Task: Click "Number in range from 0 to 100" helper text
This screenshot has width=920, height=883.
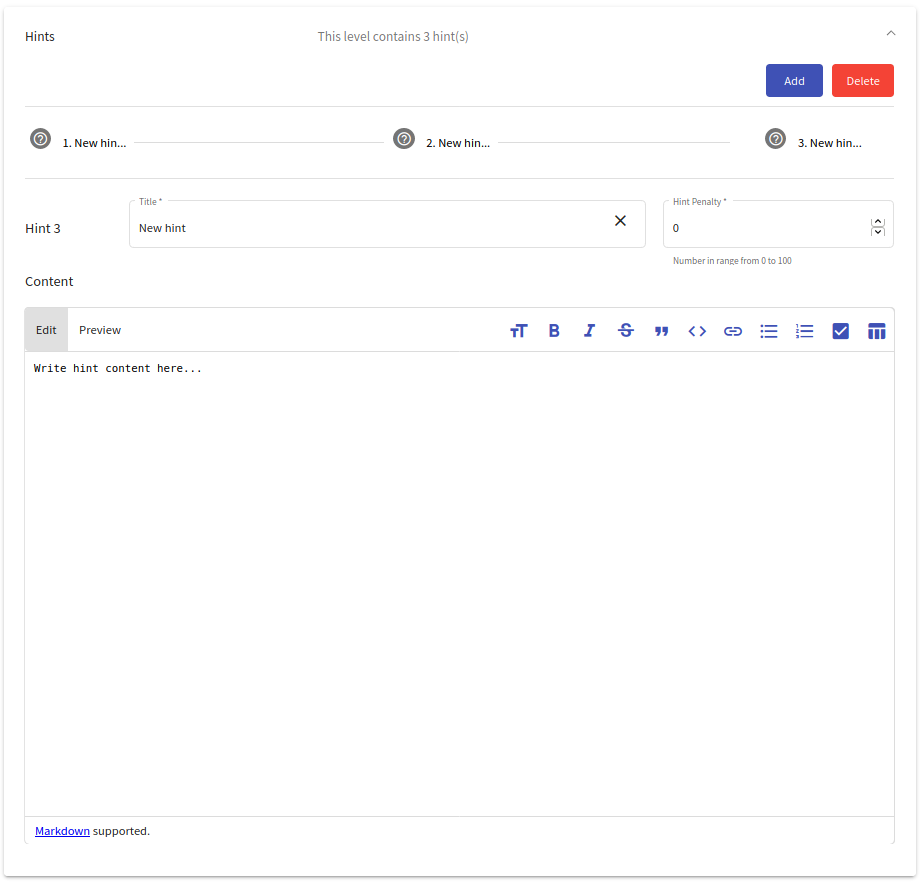Action: pos(732,261)
